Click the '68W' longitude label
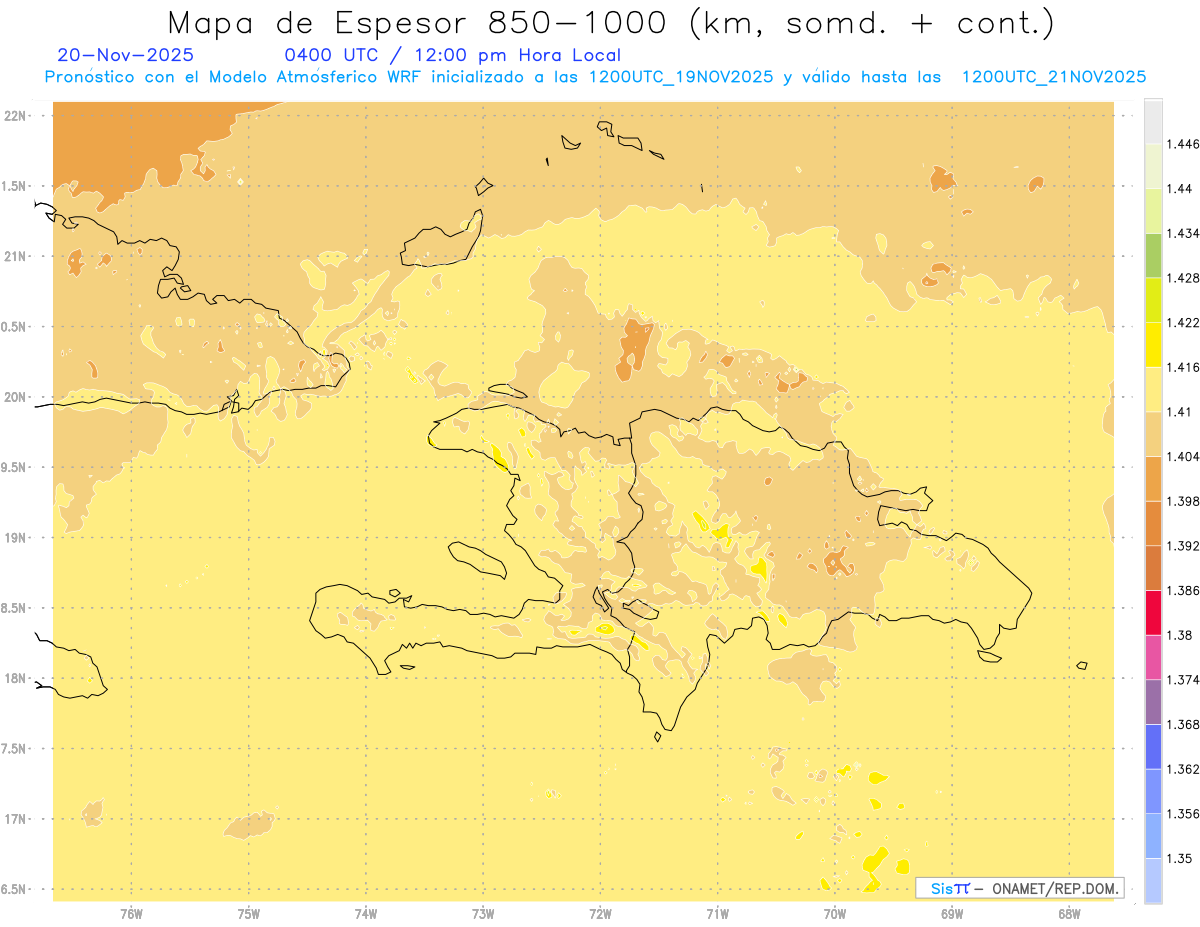Viewport: 1200px width, 927px height. coord(1069,913)
